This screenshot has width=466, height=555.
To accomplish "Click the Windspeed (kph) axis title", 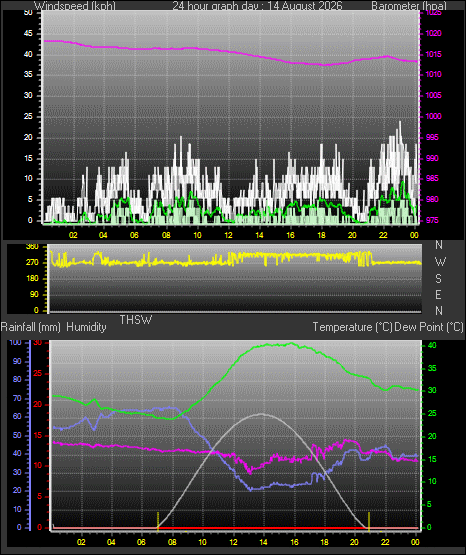I will [75, 6].
